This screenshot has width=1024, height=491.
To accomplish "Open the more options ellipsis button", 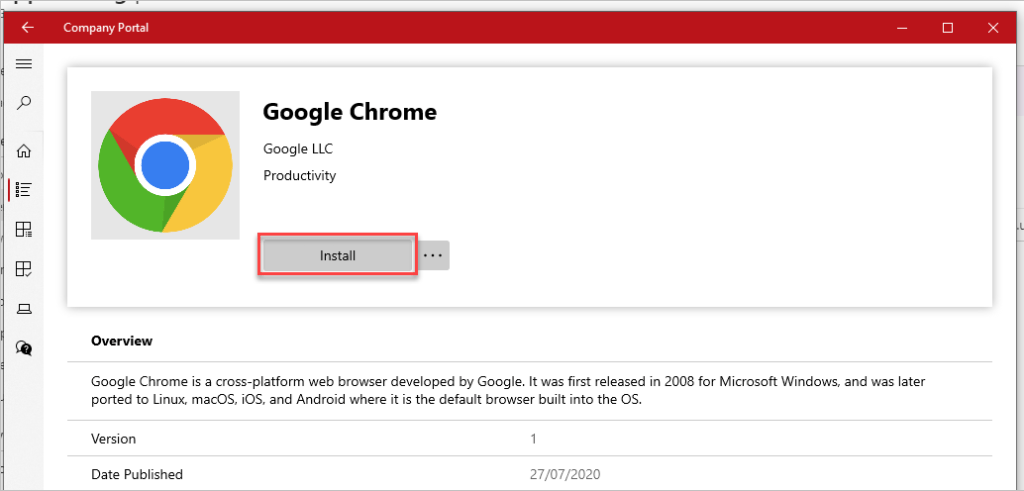I will [432, 255].
